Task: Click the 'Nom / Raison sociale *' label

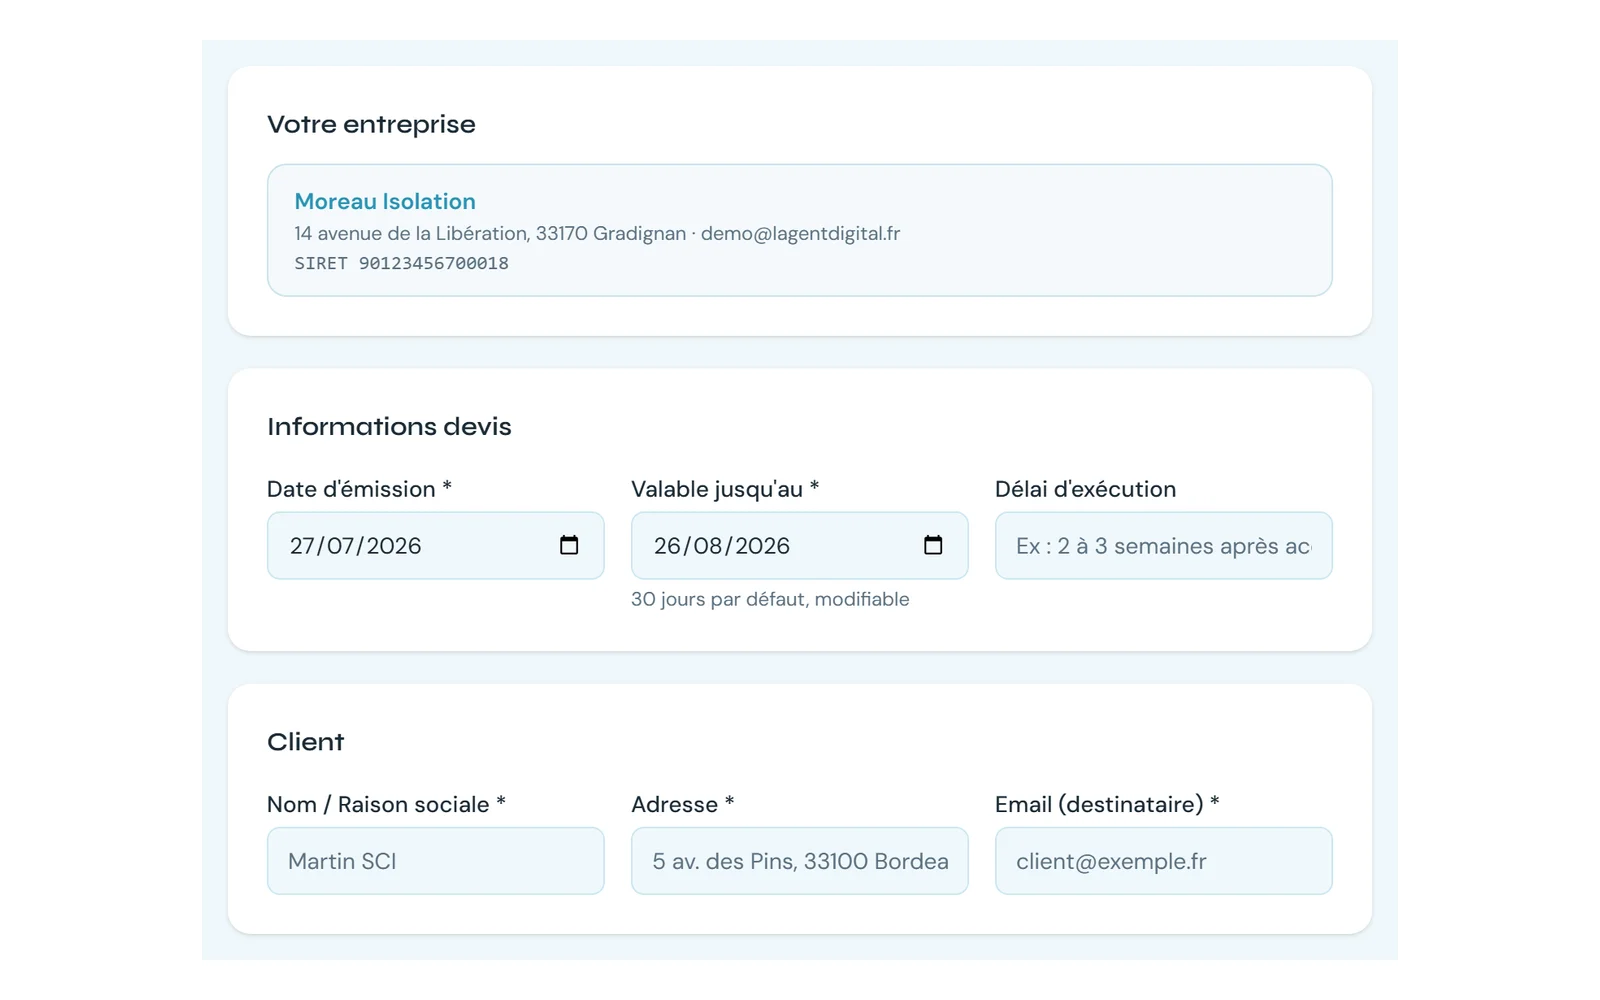Action: click(386, 804)
